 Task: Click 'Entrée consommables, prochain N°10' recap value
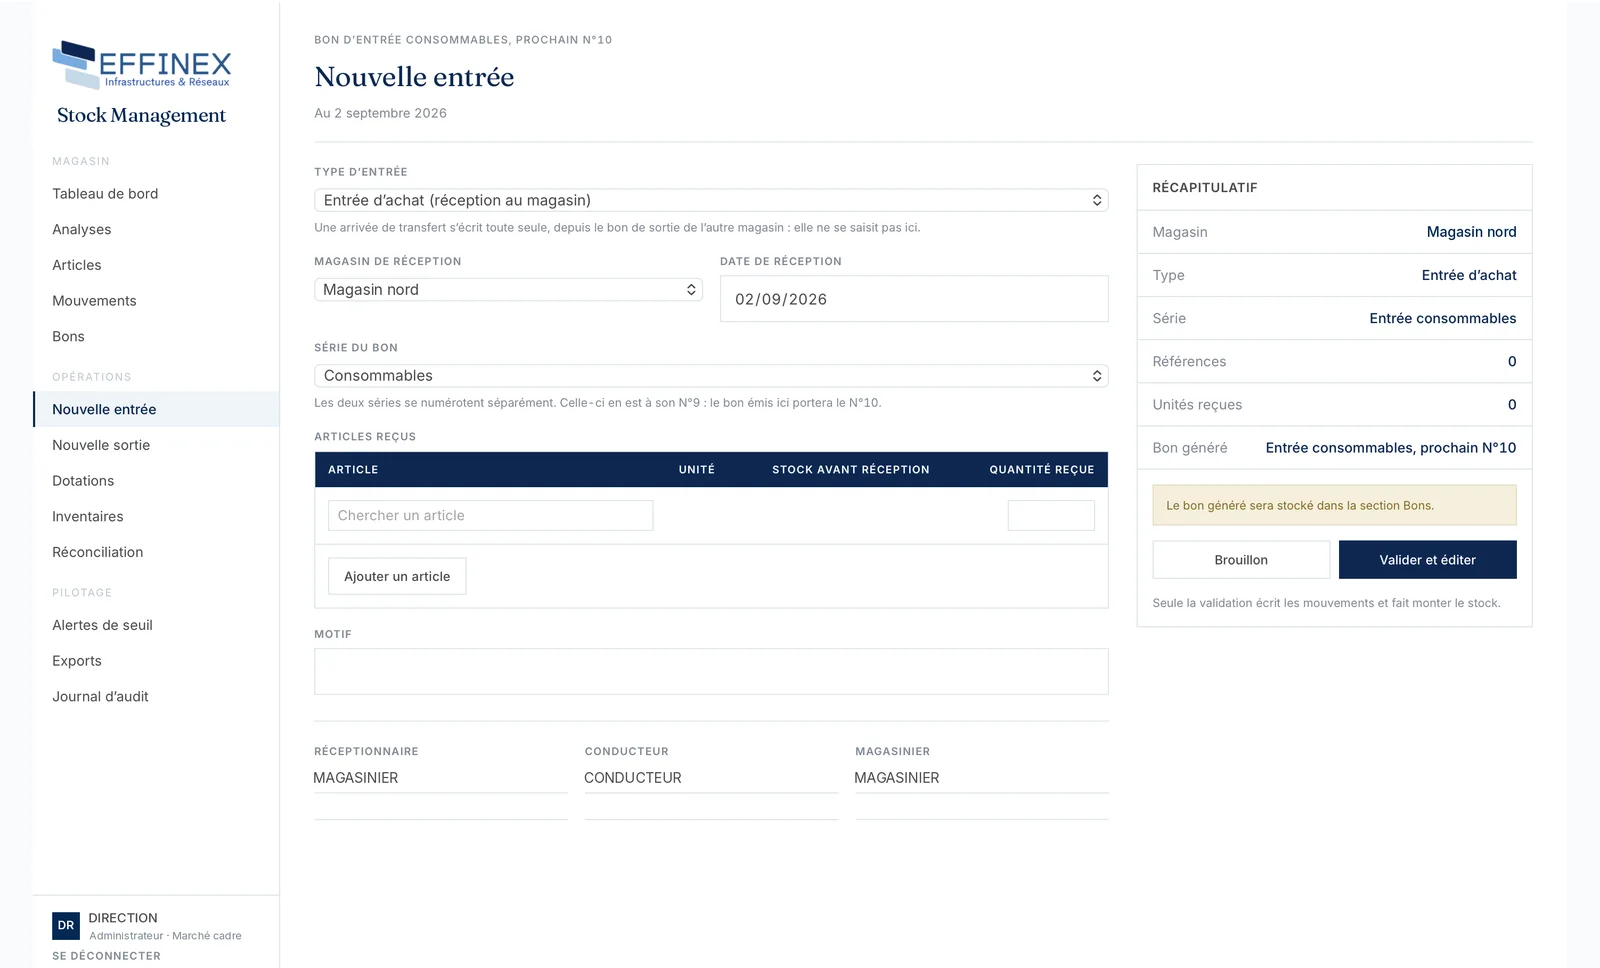(1390, 448)
